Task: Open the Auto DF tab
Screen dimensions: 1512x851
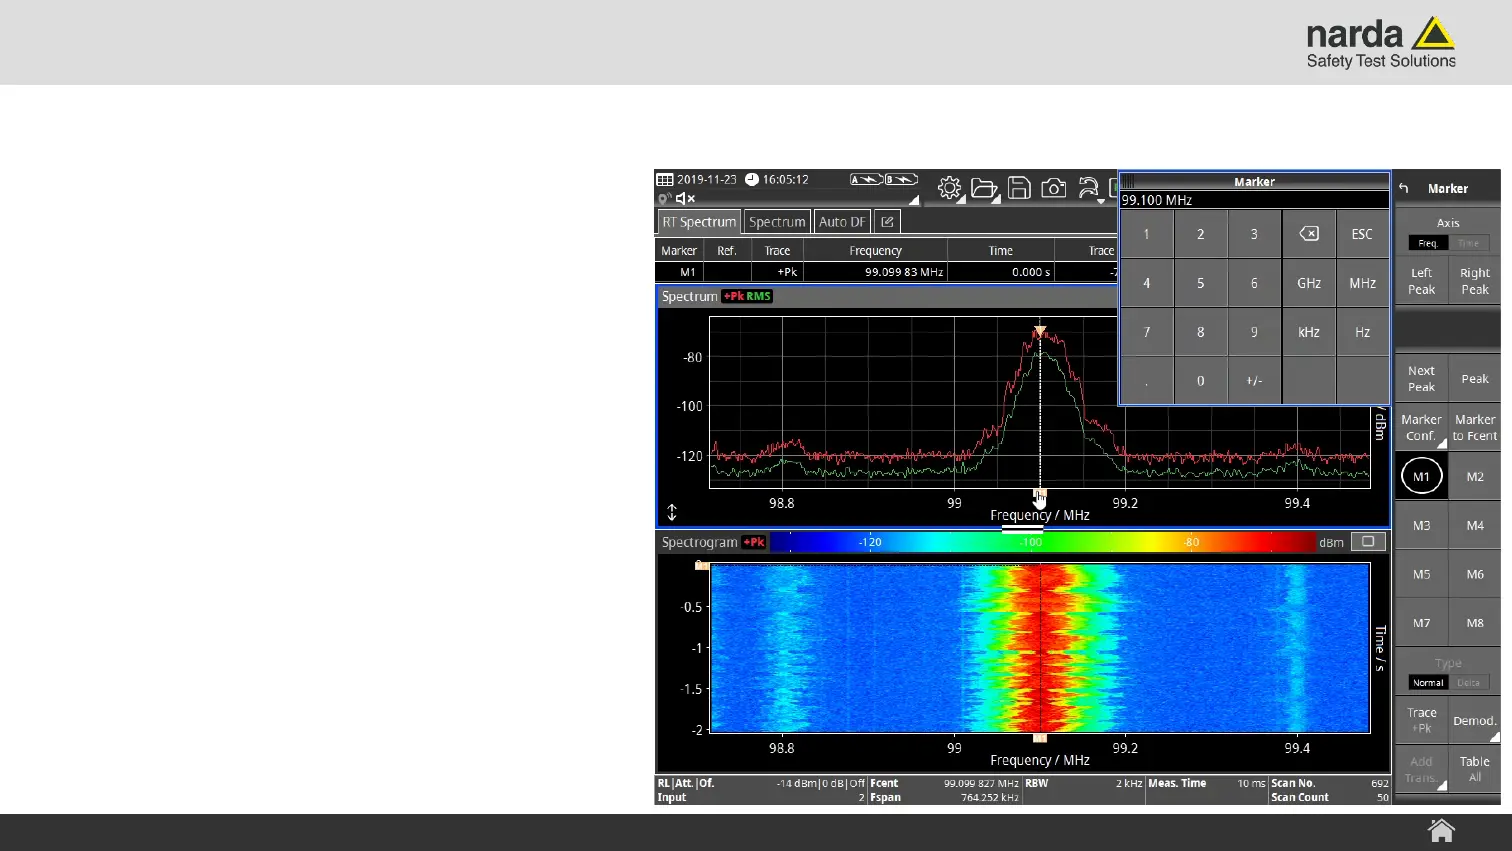Action: pyautogui.click(x=842, y=222)
